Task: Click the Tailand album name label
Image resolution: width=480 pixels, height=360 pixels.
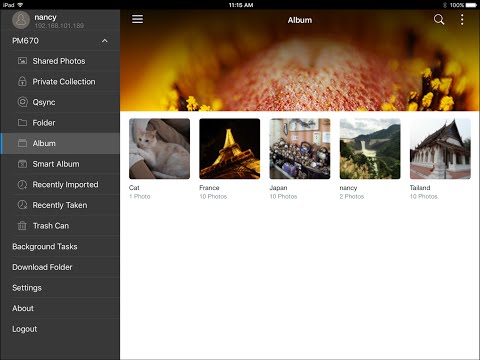Action: (420, 188)
